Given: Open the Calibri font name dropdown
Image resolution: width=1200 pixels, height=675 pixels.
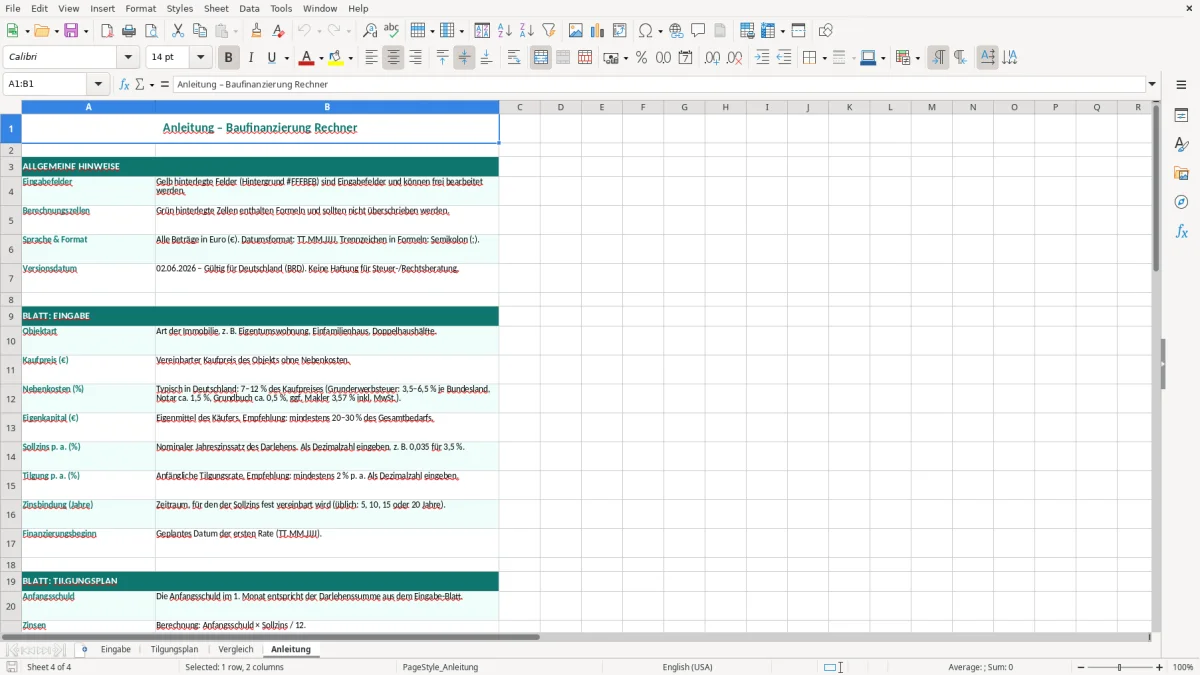Looking at the screenshot, I should tap(128, 58).
